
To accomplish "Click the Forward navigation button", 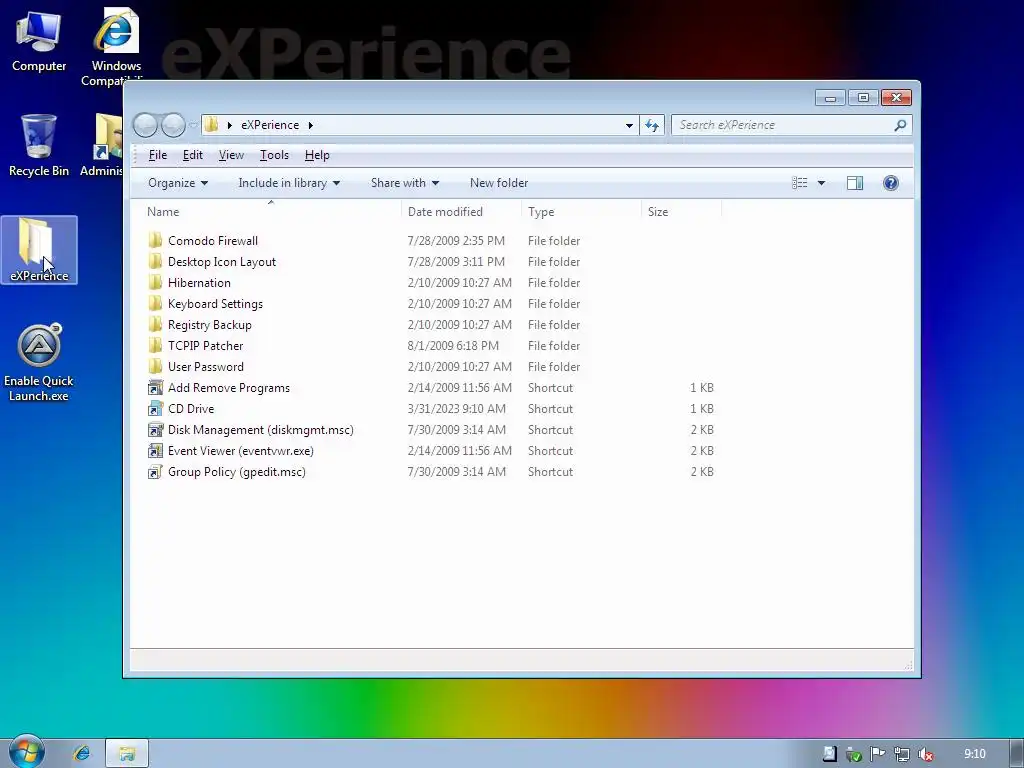I will click(173, 125).
